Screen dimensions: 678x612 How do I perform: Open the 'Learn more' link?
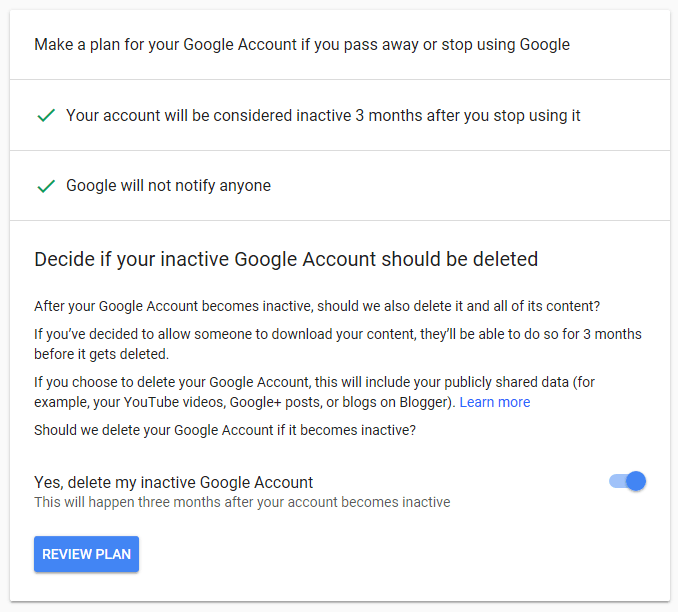(x=494, y=402)
